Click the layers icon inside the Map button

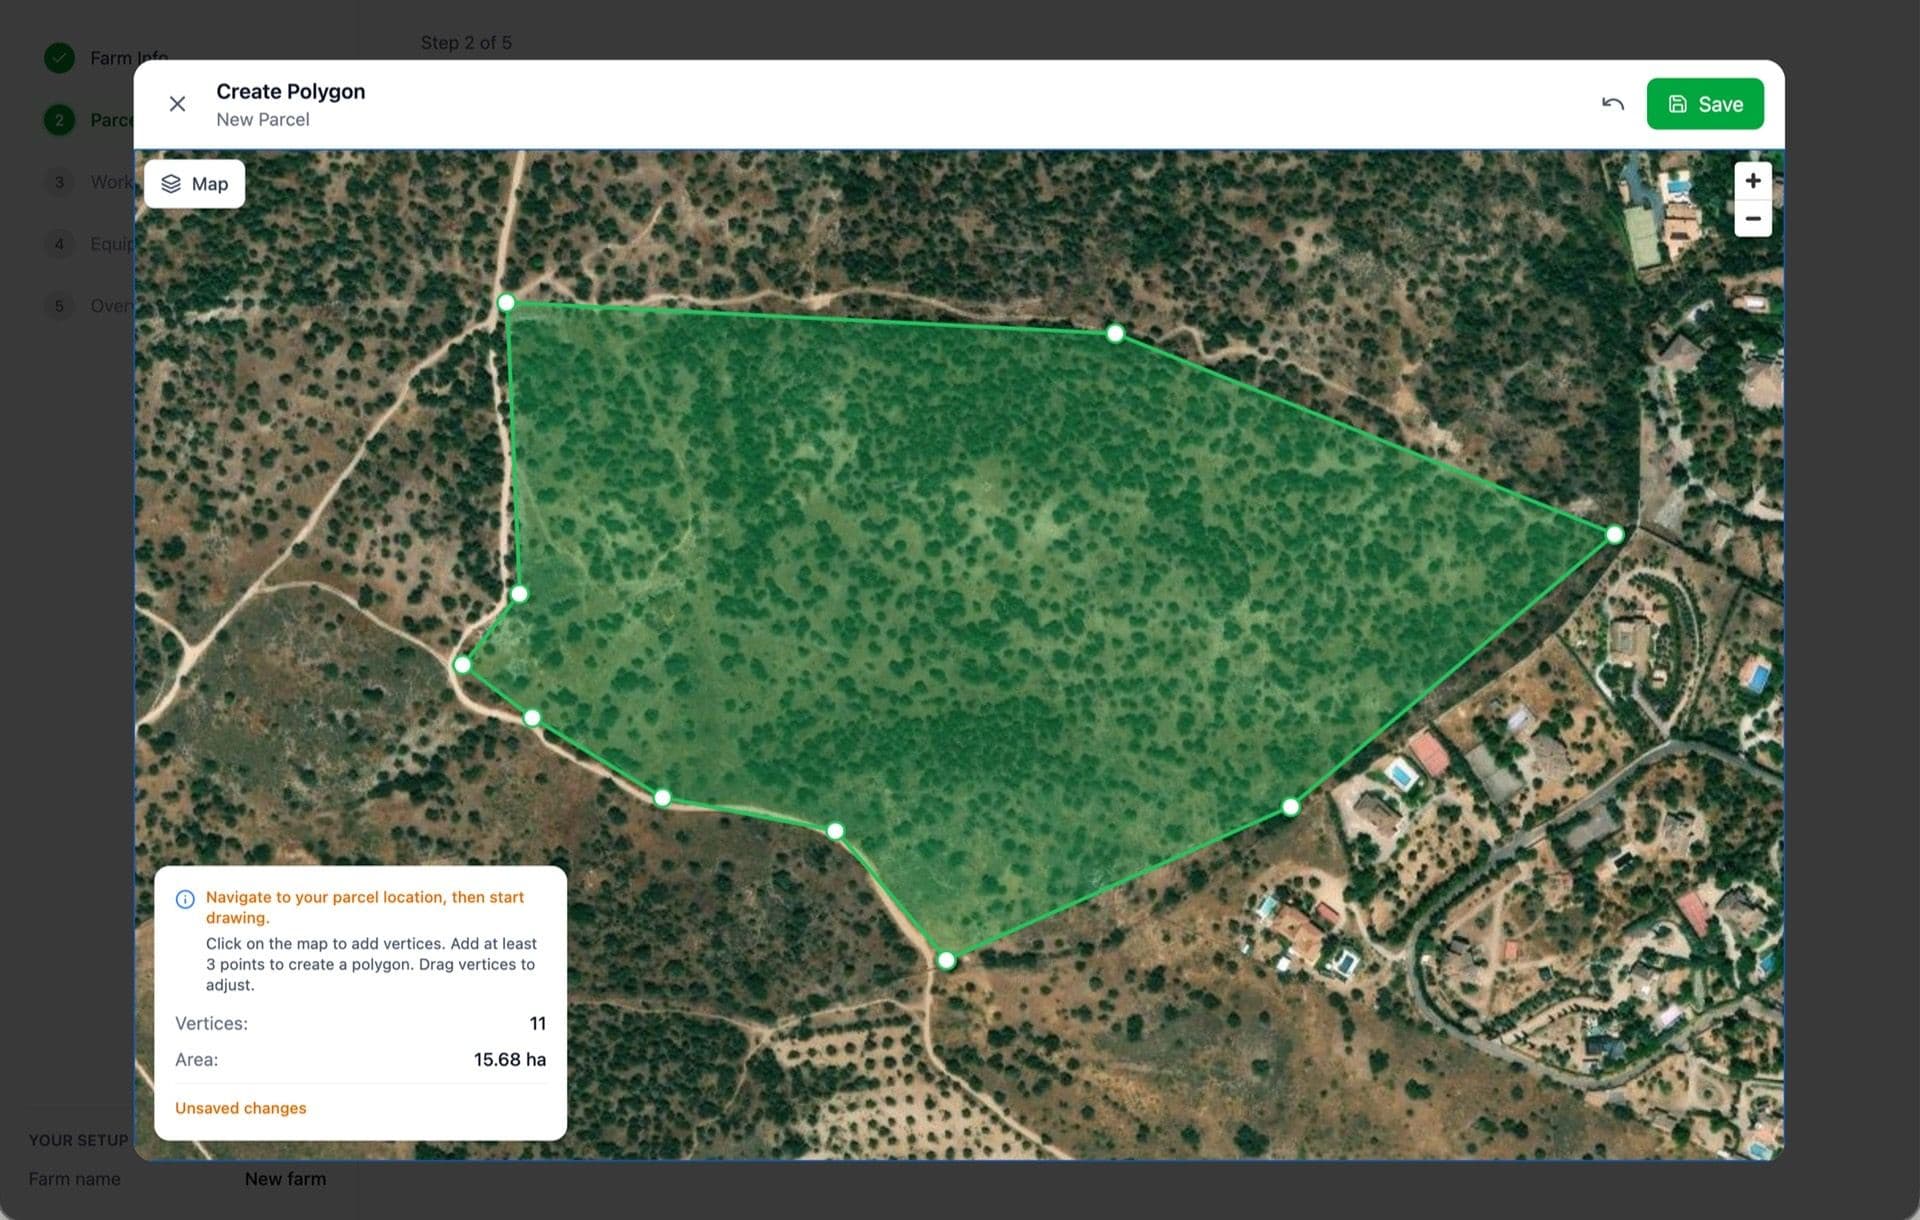coord(172,183)
